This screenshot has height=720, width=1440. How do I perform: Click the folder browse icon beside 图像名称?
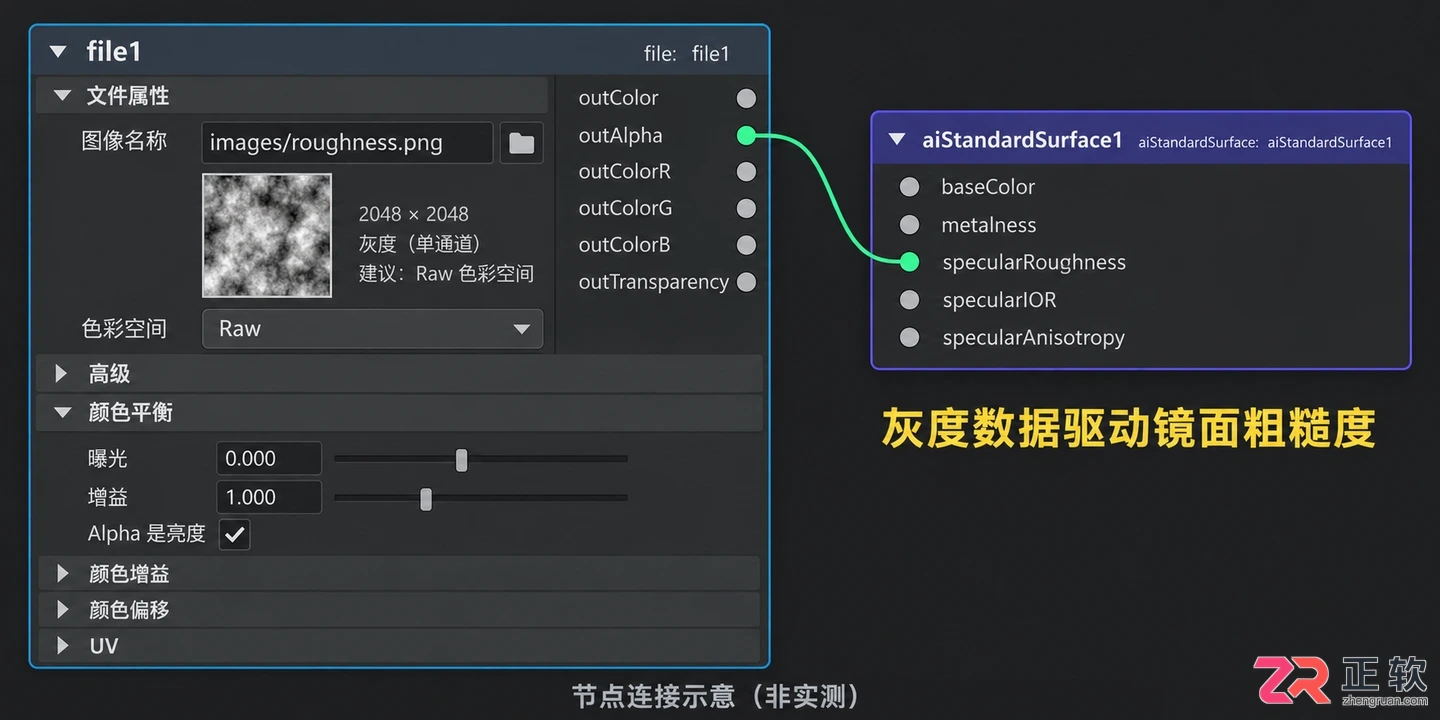click(521, 143)
